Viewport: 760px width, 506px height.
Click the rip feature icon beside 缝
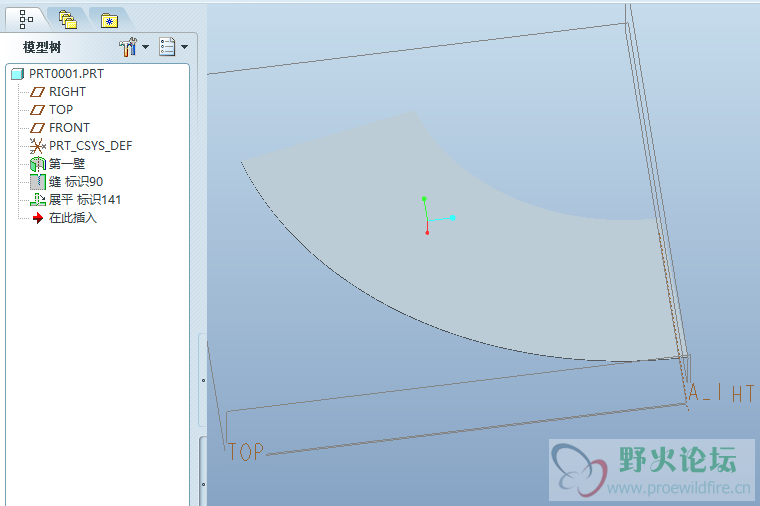click(x=38, y=182)
